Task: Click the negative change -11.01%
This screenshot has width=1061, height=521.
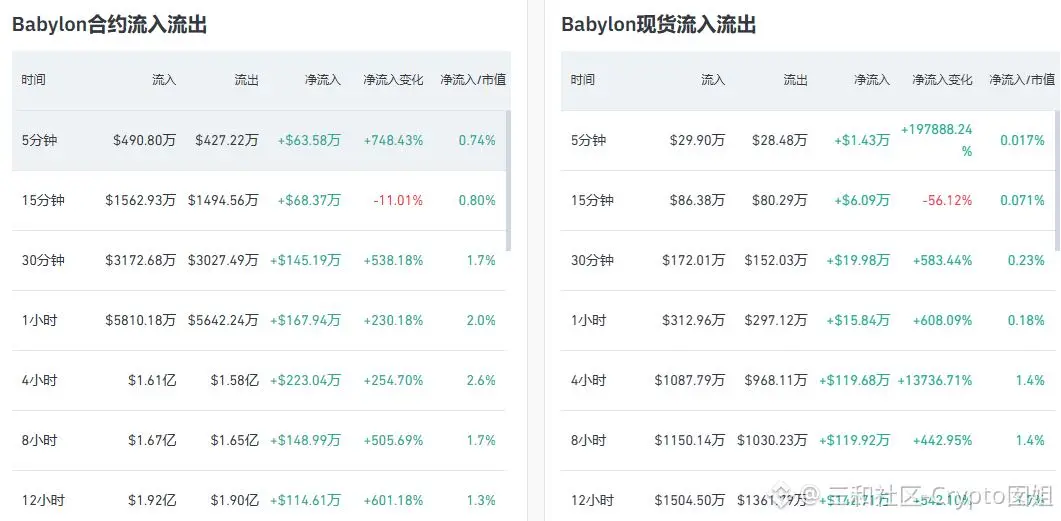Action: 398,200
